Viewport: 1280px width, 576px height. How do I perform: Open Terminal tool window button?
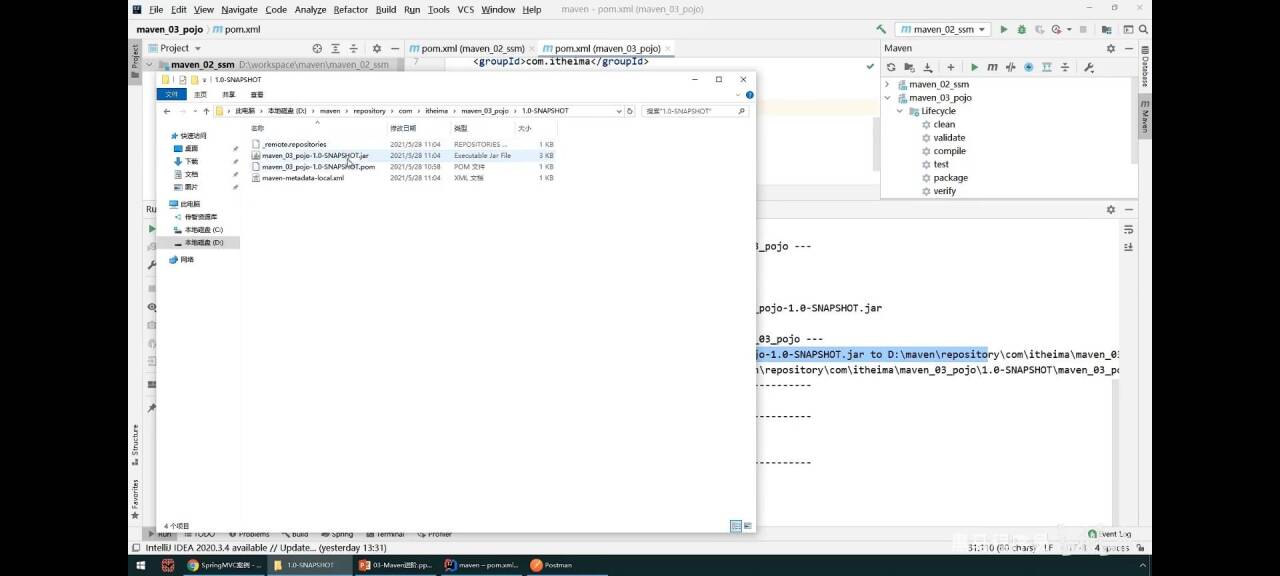[x=385, y=534]
